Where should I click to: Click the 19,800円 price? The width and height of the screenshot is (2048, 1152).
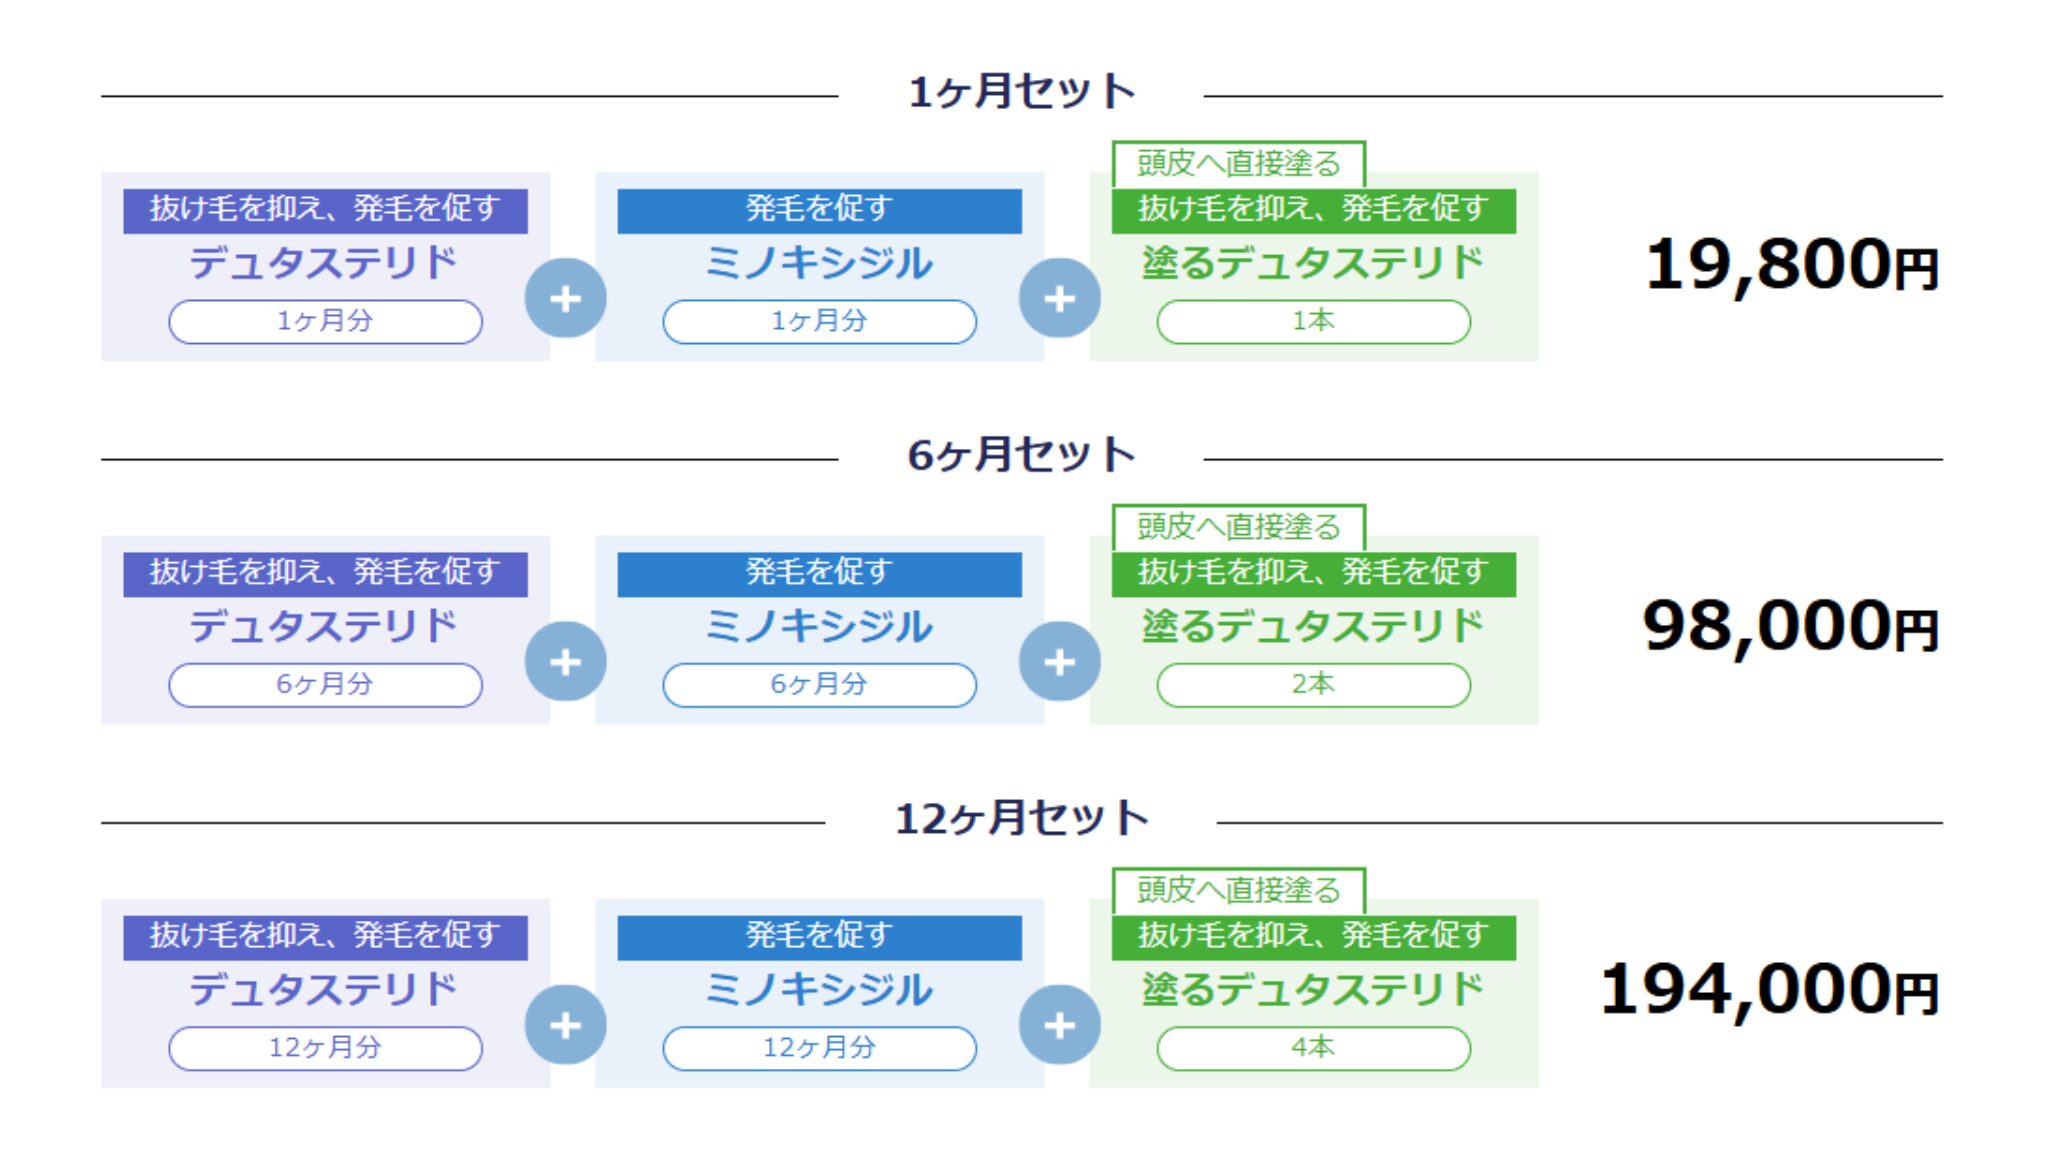click(1792, 266)
